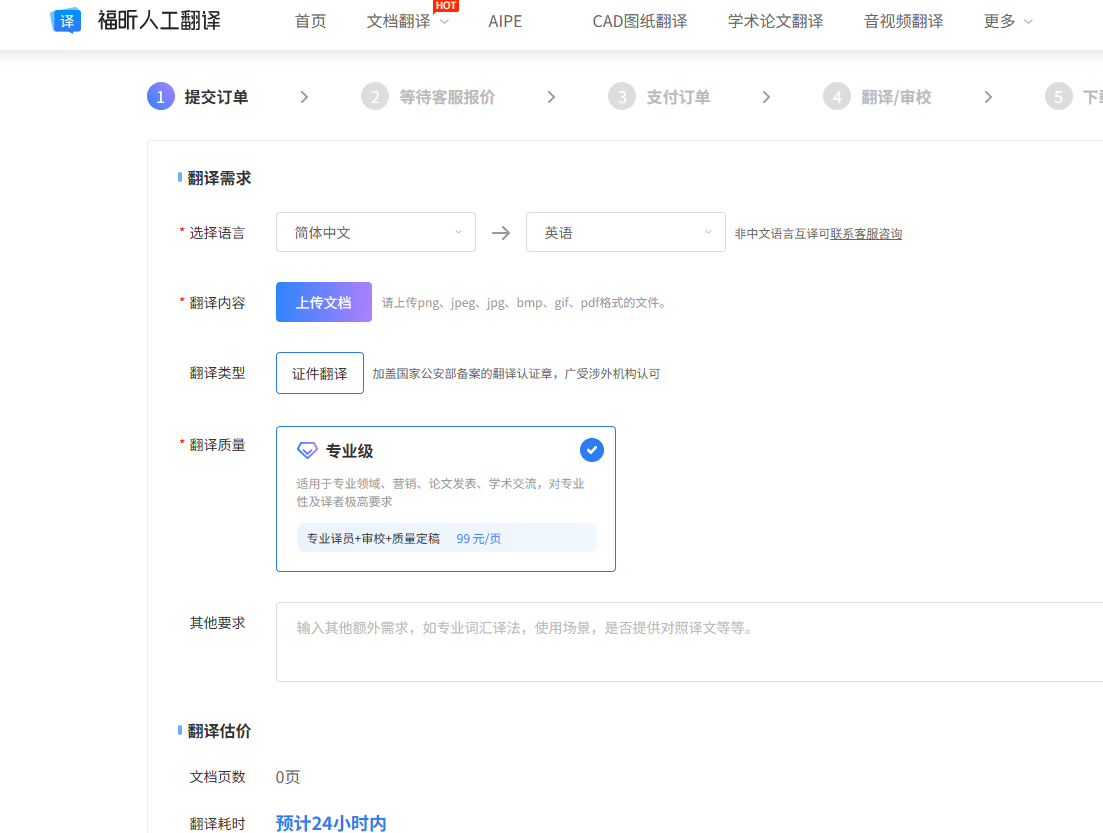Click the 其他要求 text area
This screenshot has width=1103, height=833.
(x=689, y=642)
